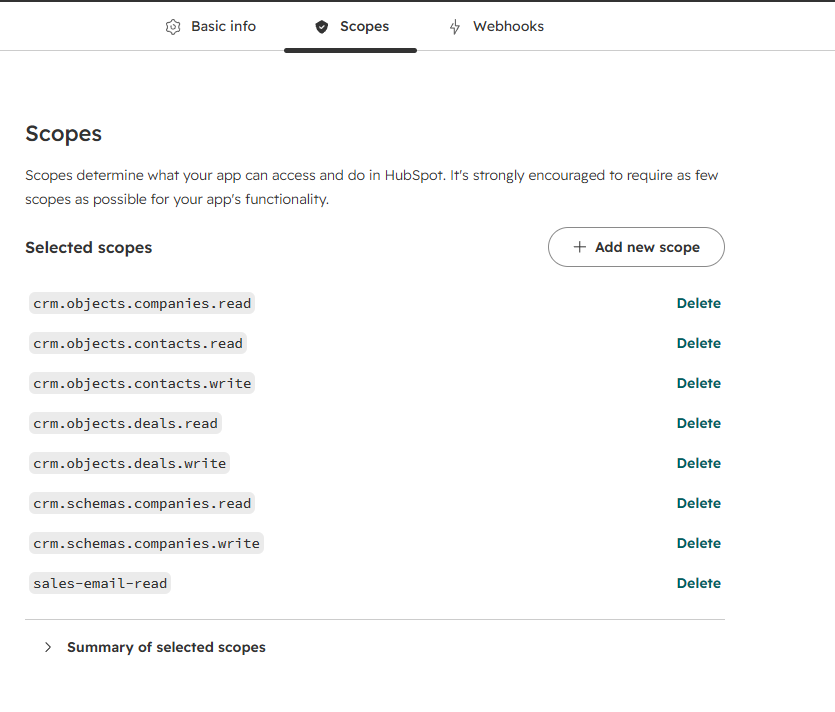Select the crm.objects.contacts.write scope label

[x=142, y=383]
